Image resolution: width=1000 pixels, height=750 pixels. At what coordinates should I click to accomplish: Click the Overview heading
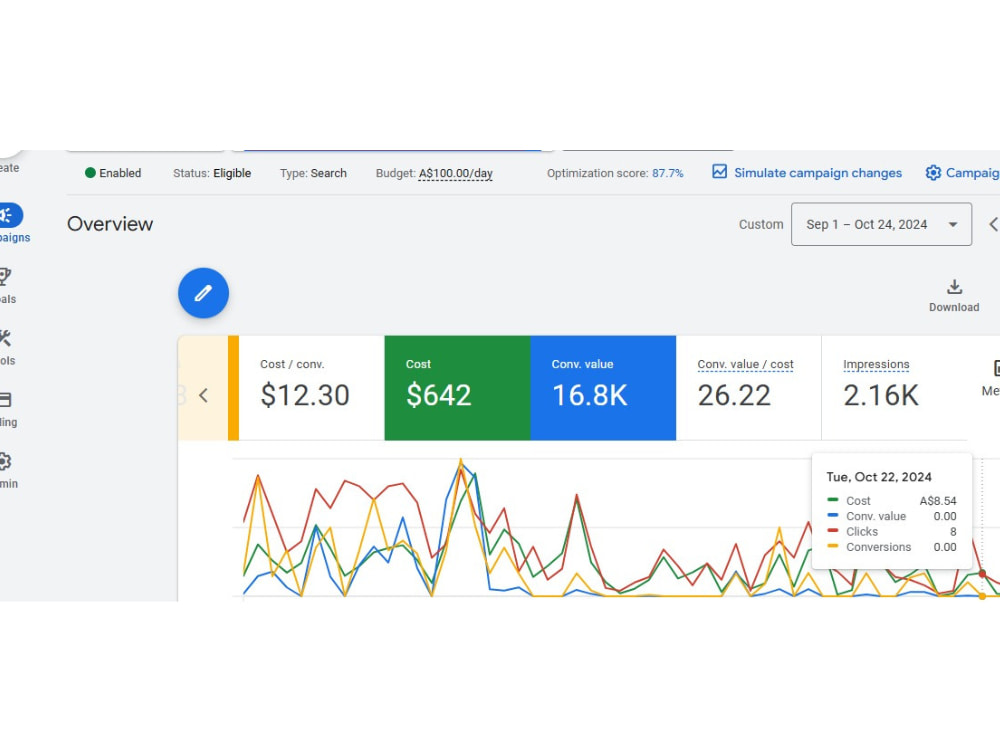tap(110, 224)
